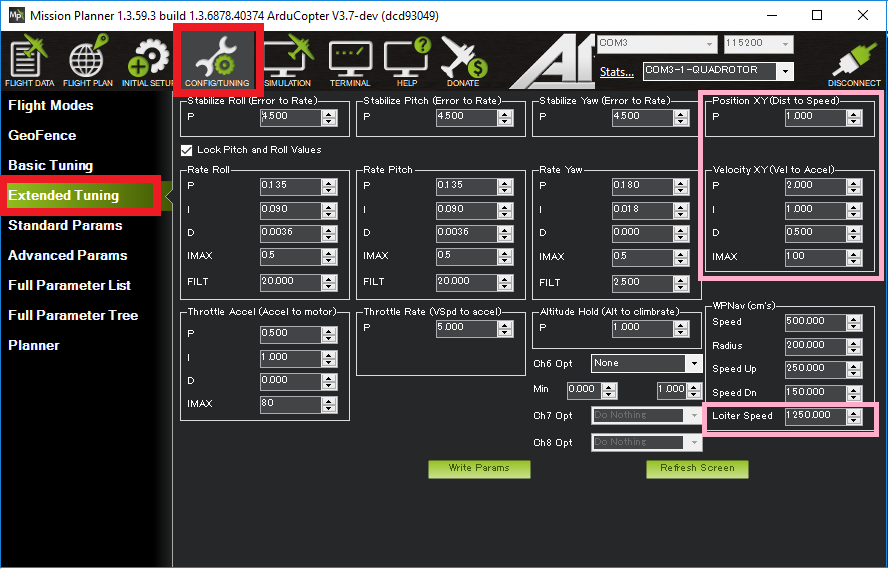The width and height of the screenshot is (888, 569).
Task: Click the Stabilize Roll P stepper arrows
Action: coord(329,117)
